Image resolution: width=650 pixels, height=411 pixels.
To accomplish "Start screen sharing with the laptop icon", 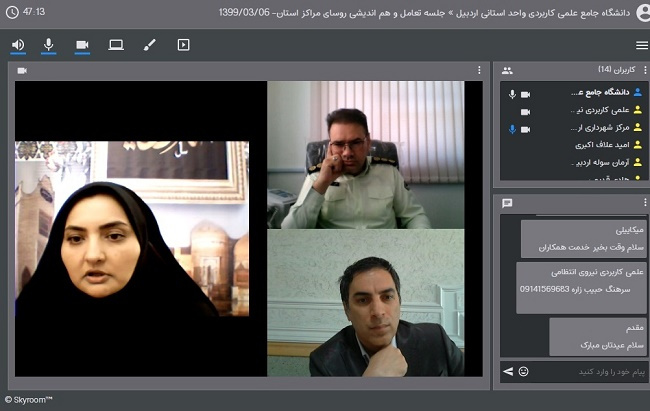I will click(x=116, y=45).
